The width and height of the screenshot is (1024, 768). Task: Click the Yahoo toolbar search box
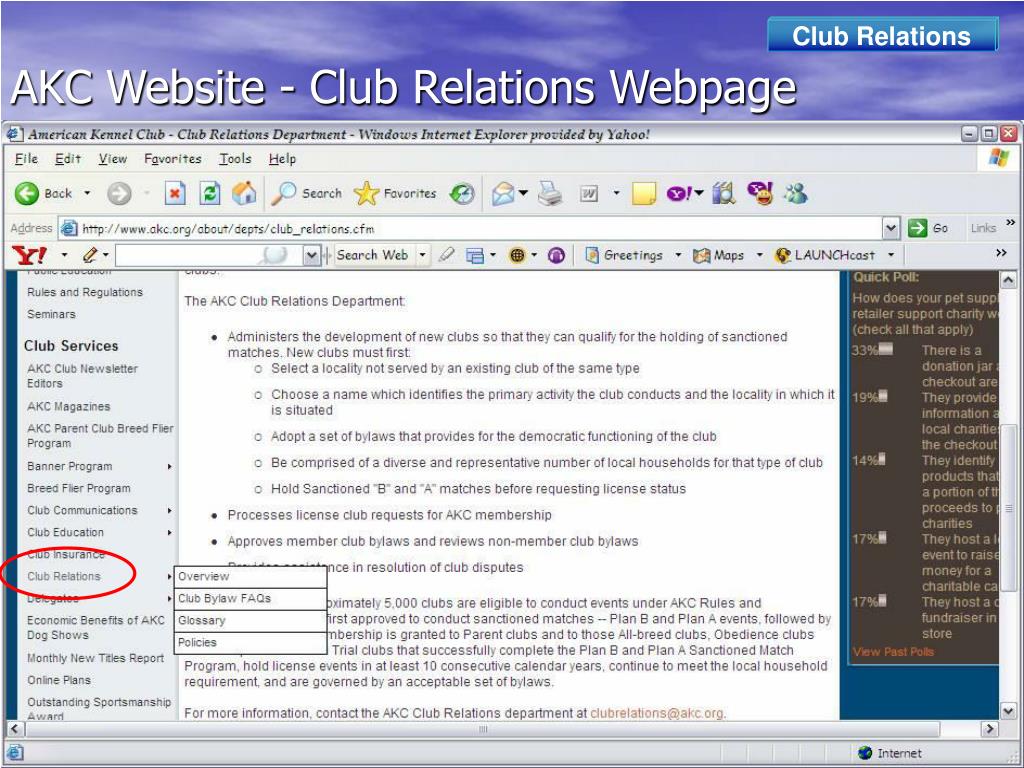(209, 255)
